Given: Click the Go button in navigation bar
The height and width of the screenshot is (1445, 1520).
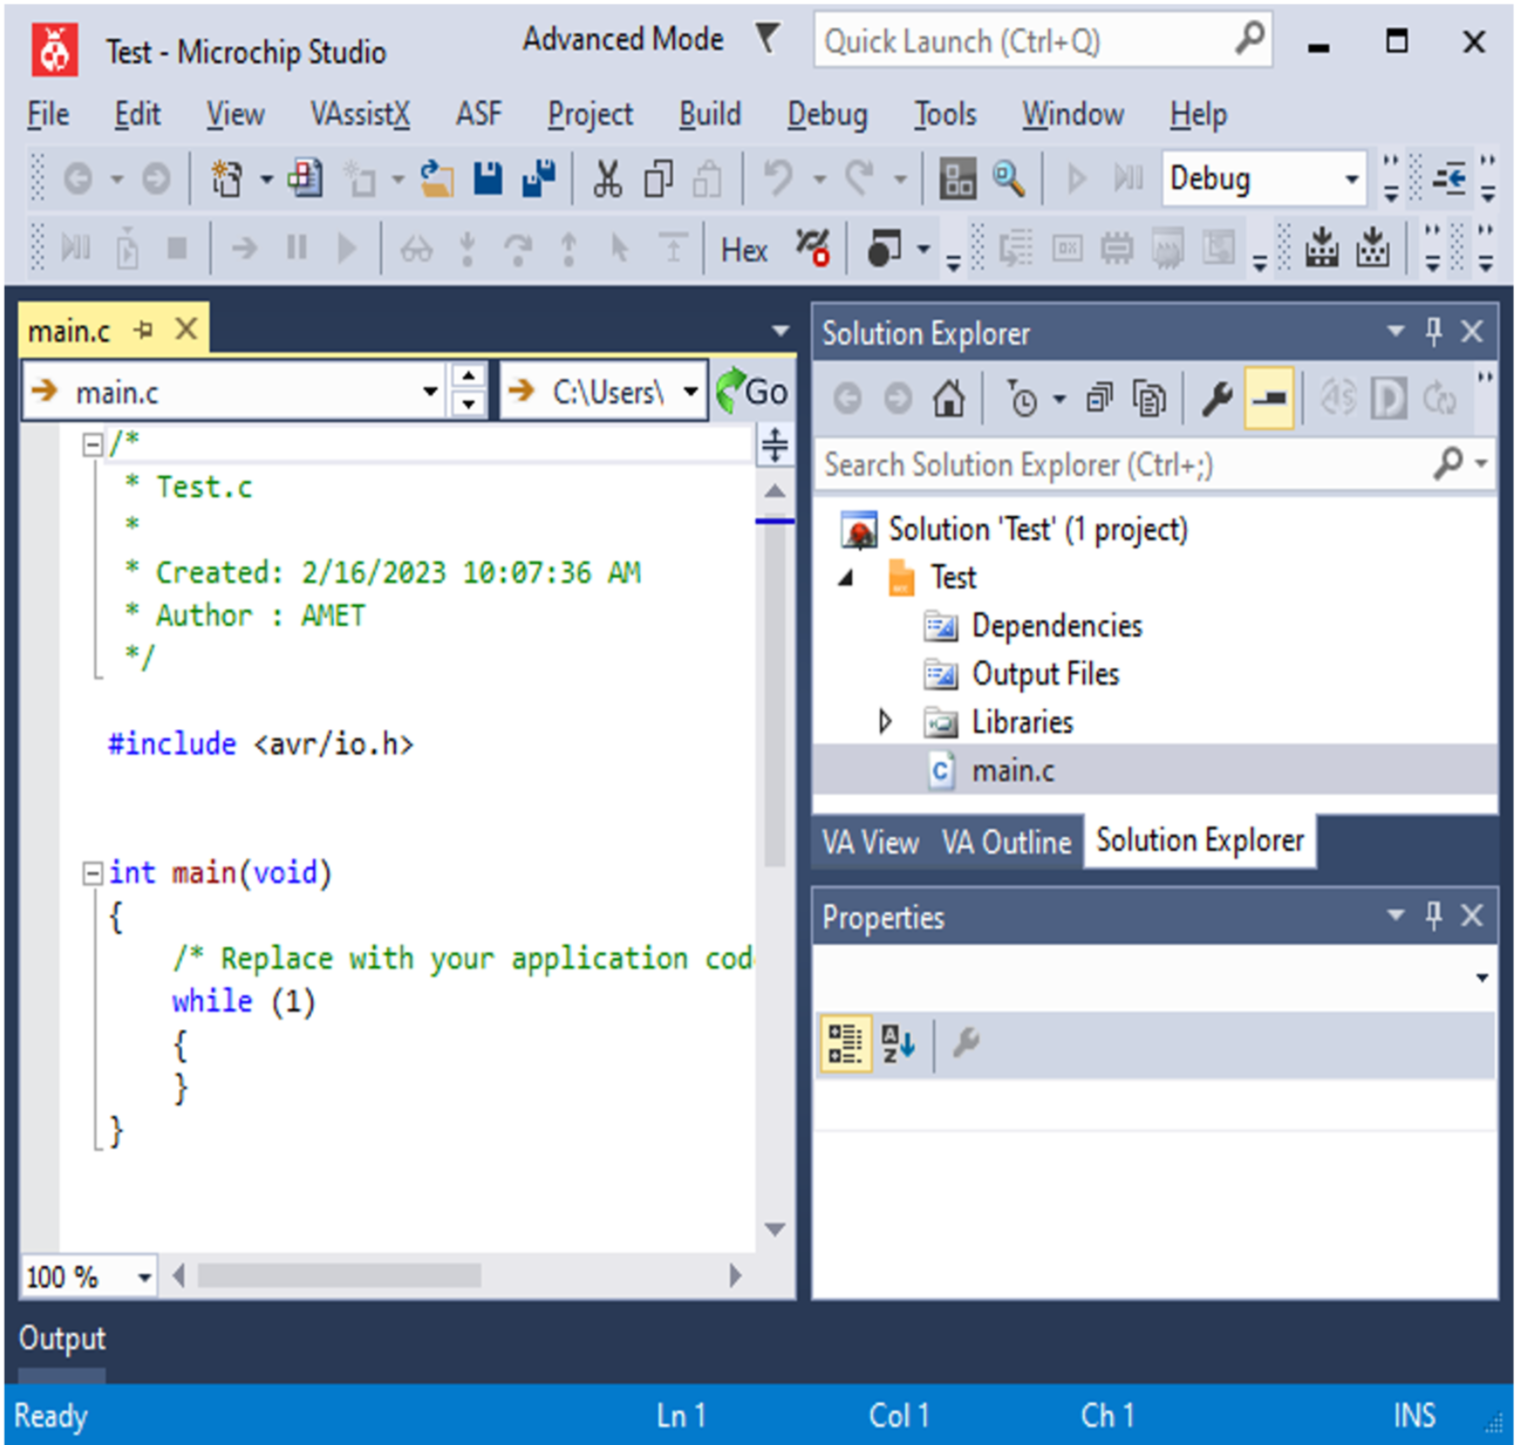Looking at the screenshot, I should (x=754, y=392).
